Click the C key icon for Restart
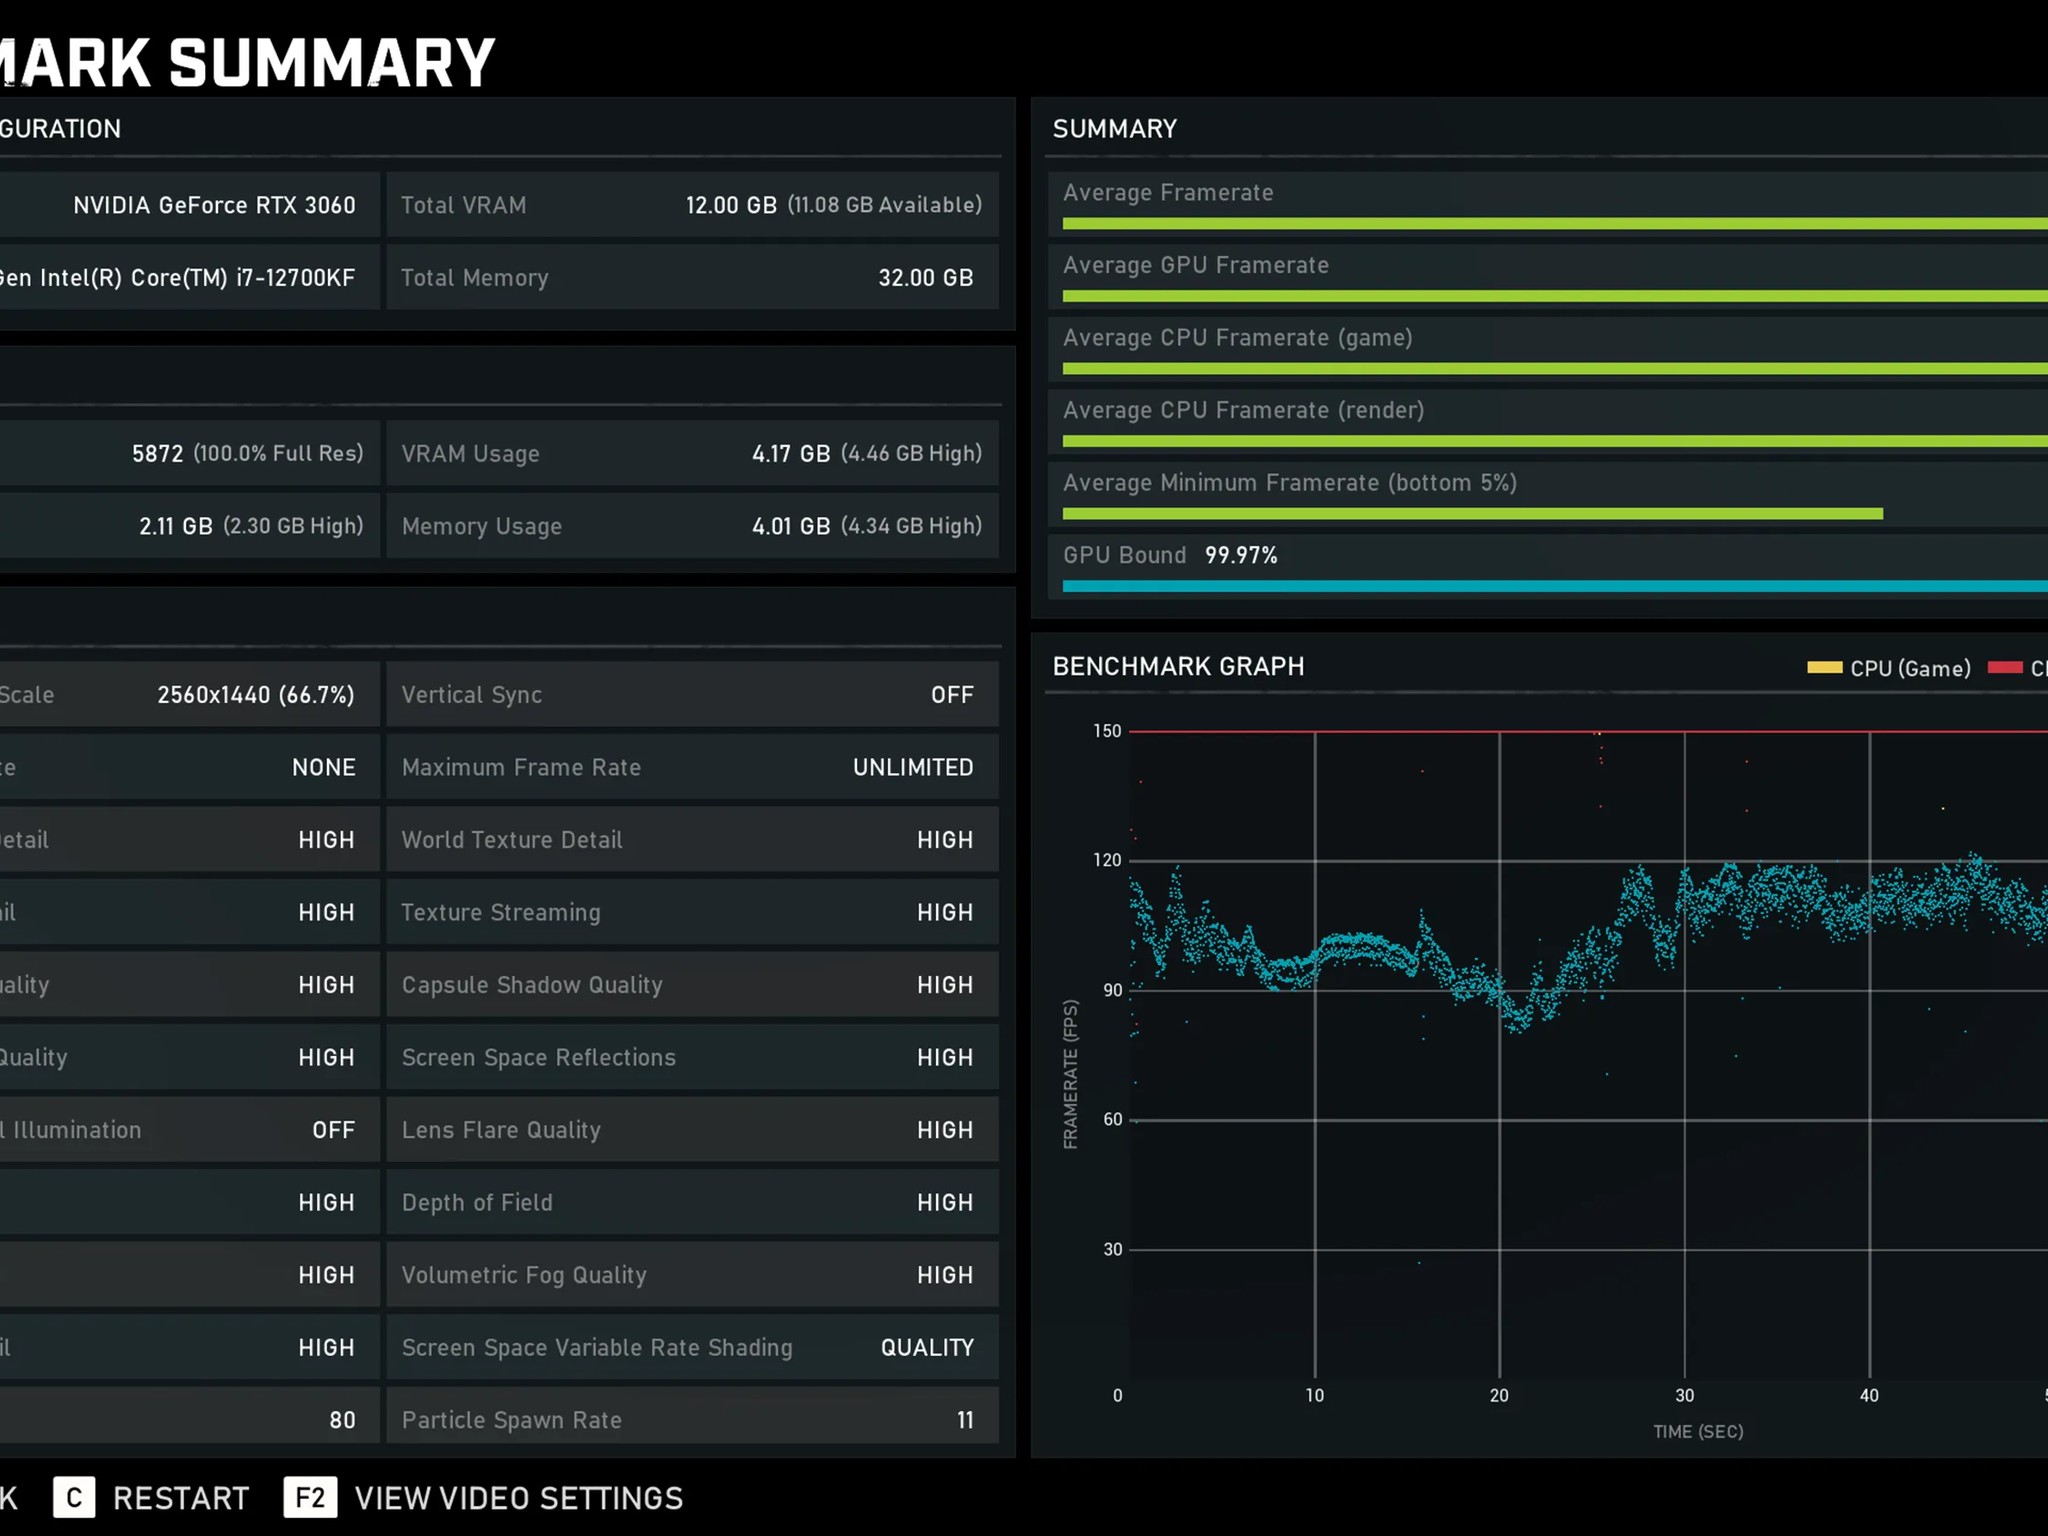 (x=74, y=1497)
